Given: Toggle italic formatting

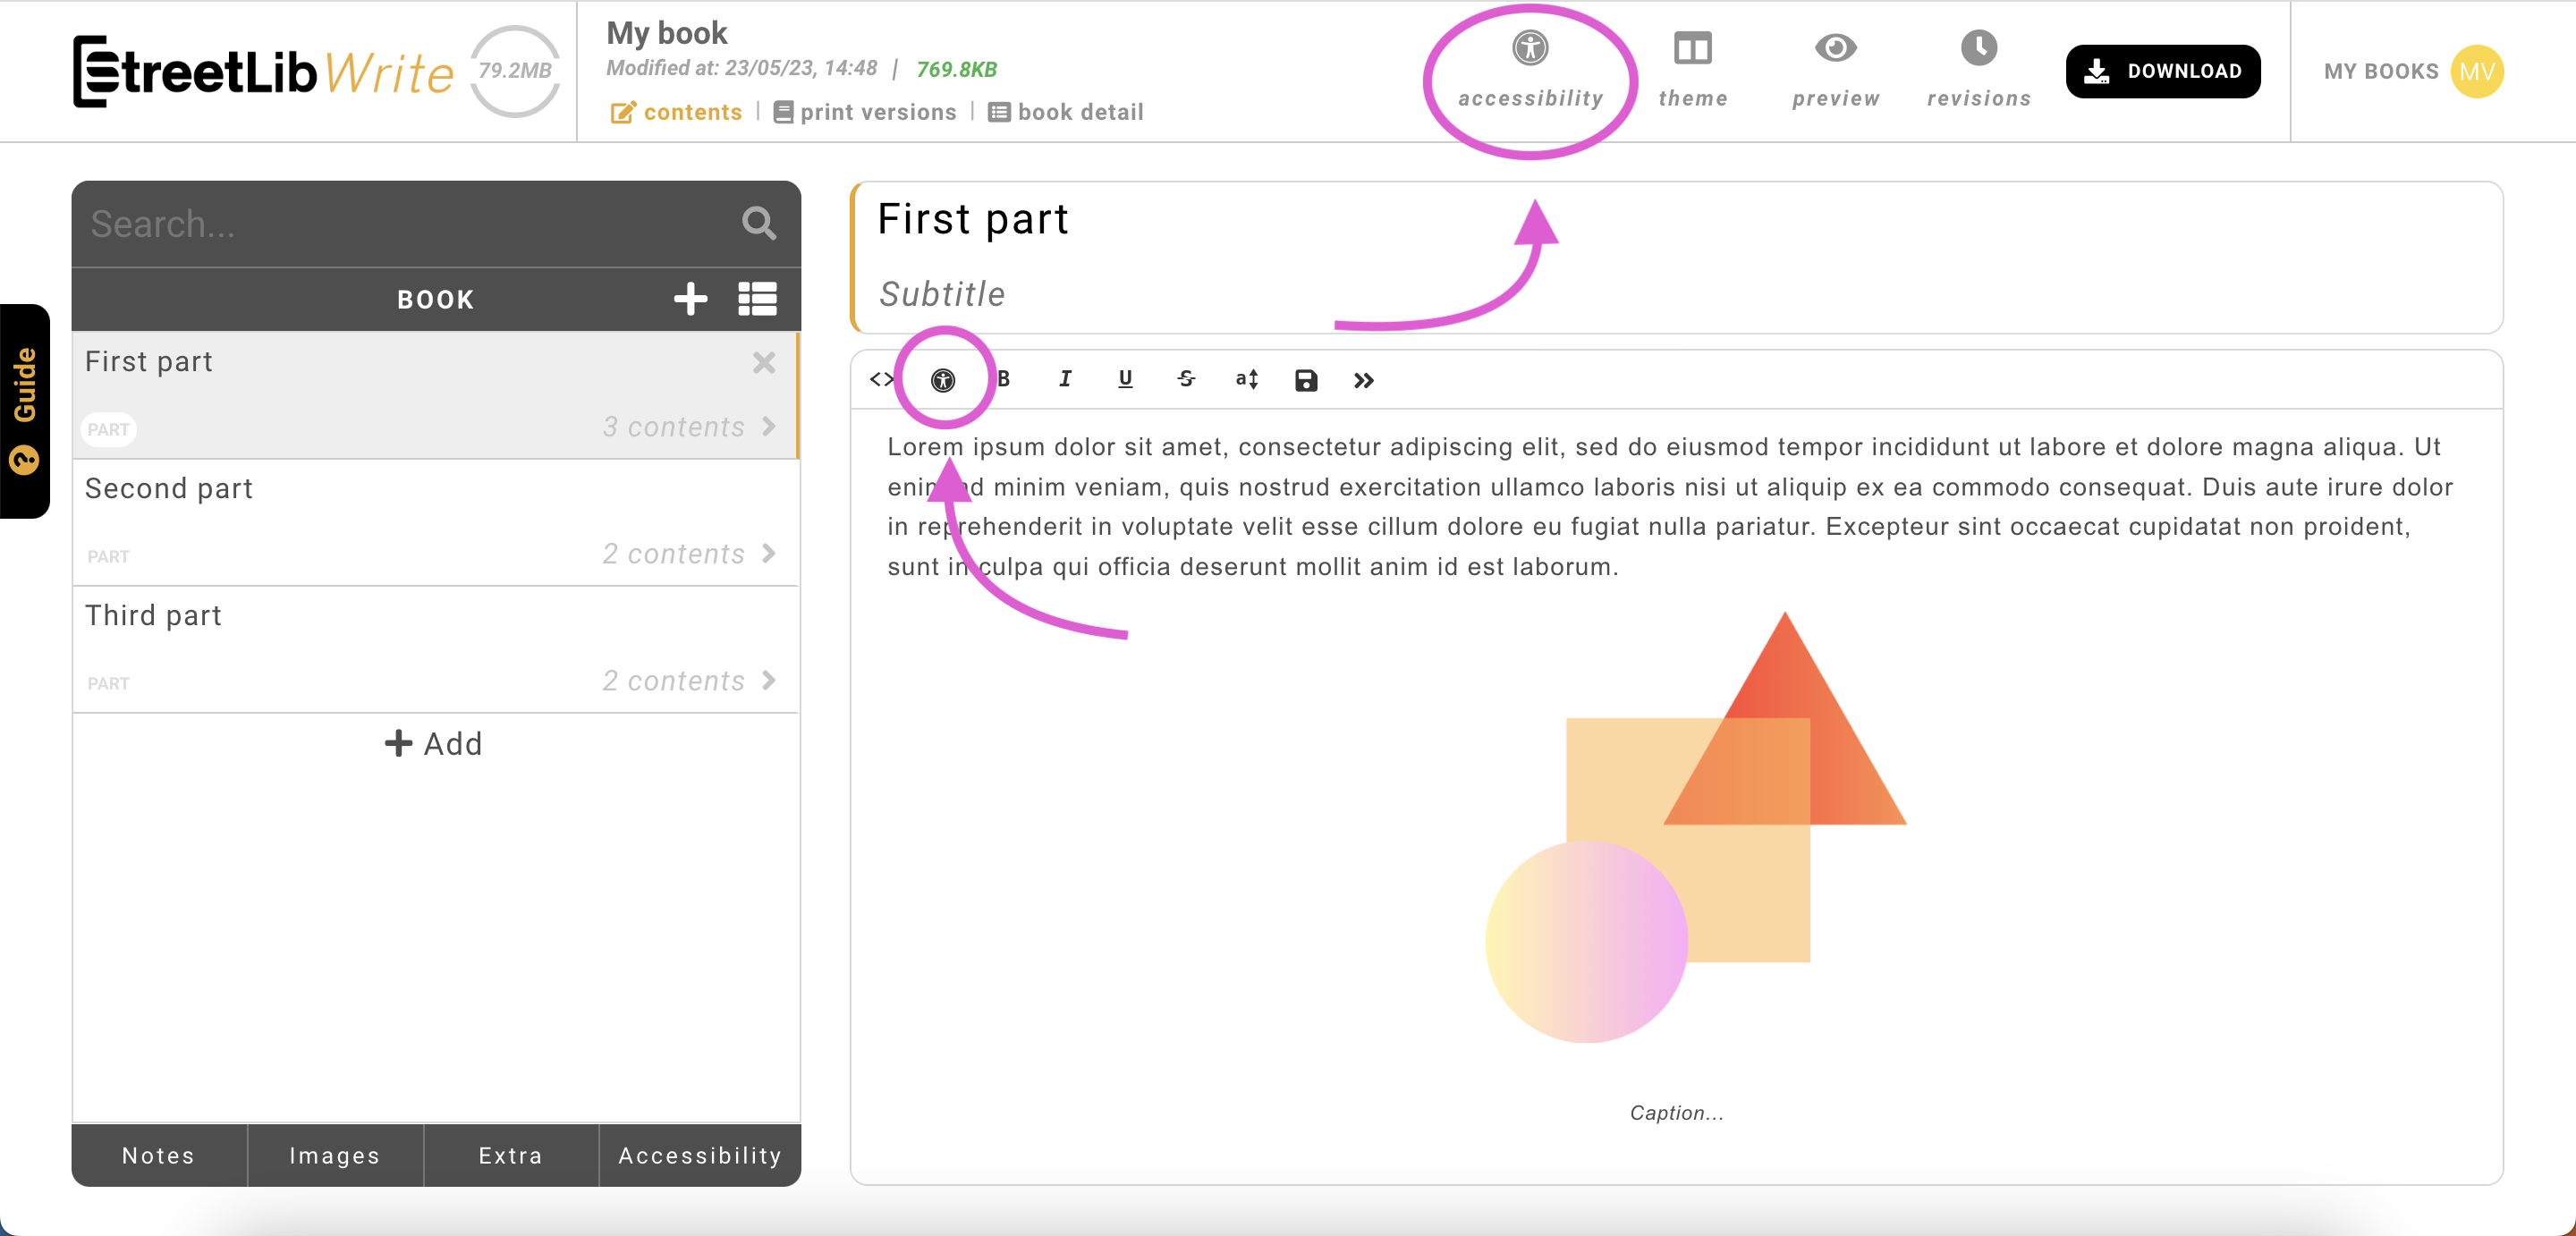Looking at the screenshot, I should point(1065,380).
